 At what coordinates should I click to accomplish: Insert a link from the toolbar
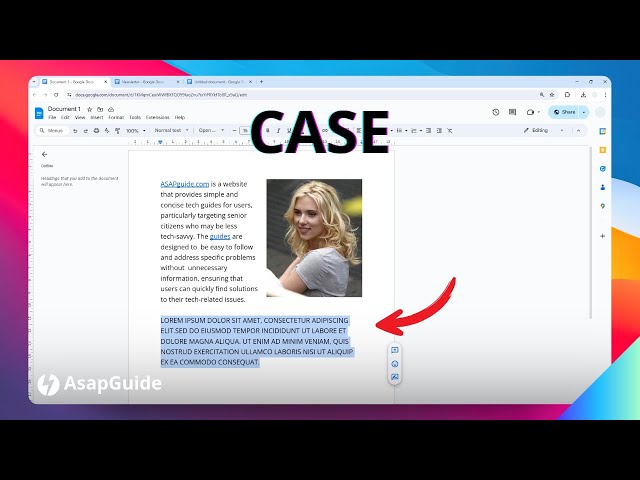[x=325, y=131]
